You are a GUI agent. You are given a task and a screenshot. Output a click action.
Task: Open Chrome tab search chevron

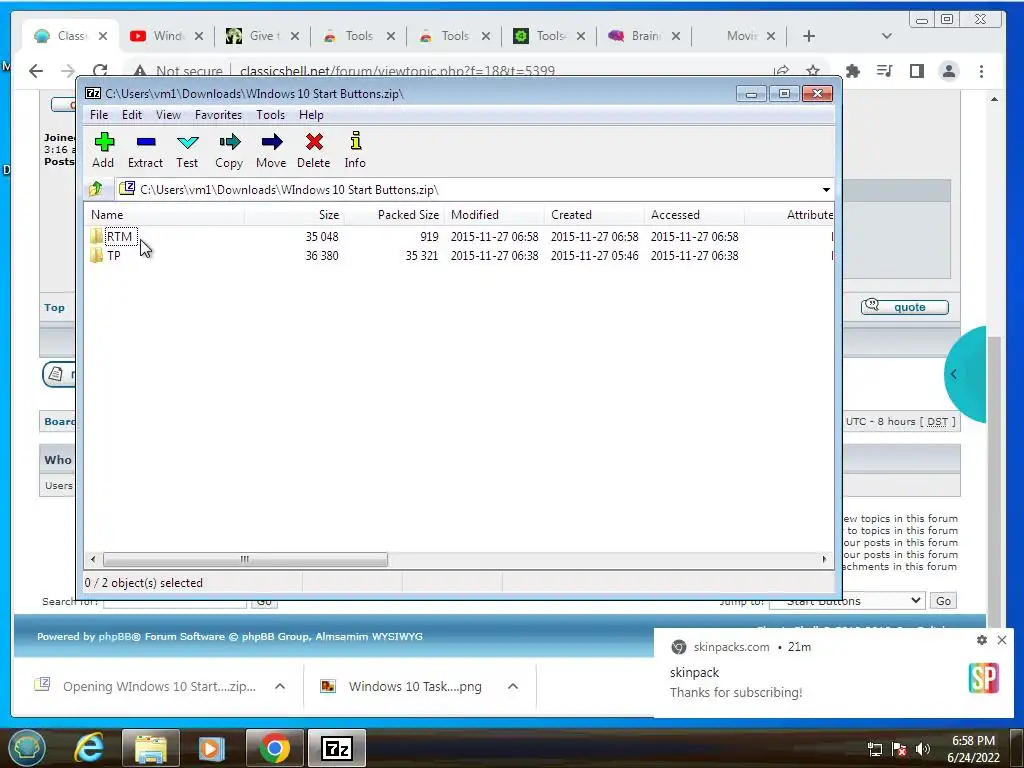pos(886,36)
